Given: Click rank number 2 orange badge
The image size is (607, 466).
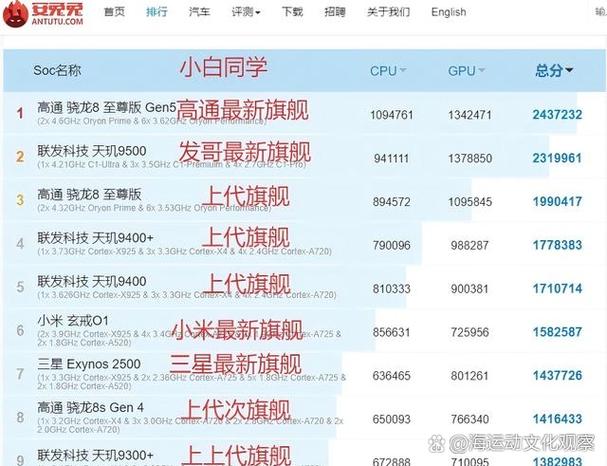Looking at the screenshot, I should 20,156.
